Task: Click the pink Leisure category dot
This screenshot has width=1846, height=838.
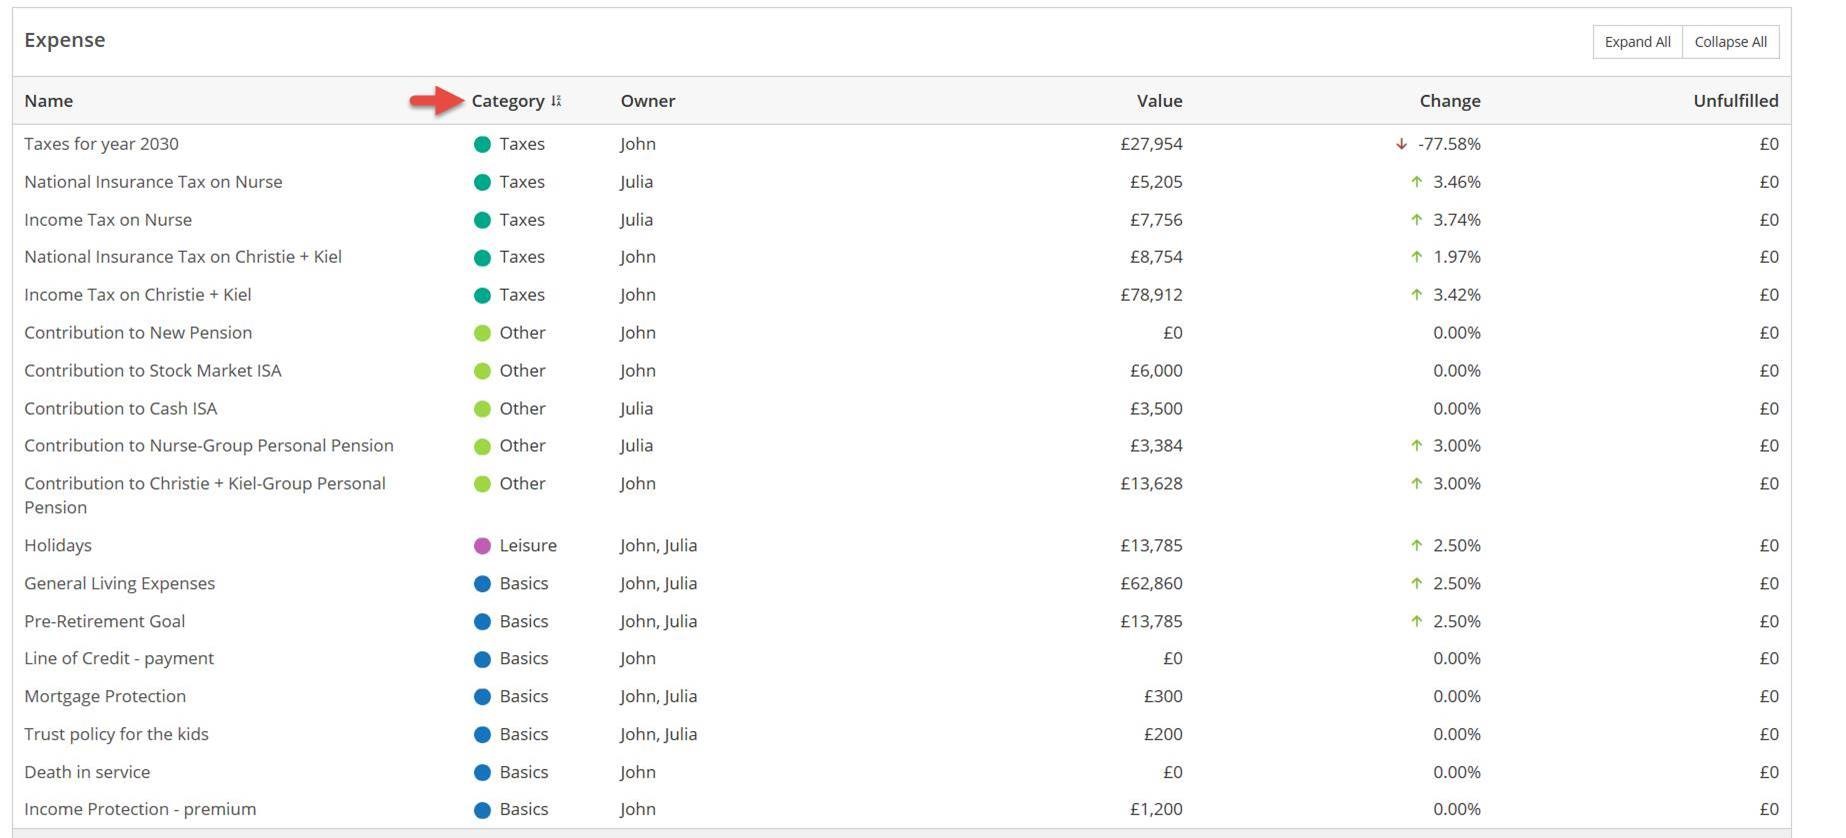Action: 482,546
